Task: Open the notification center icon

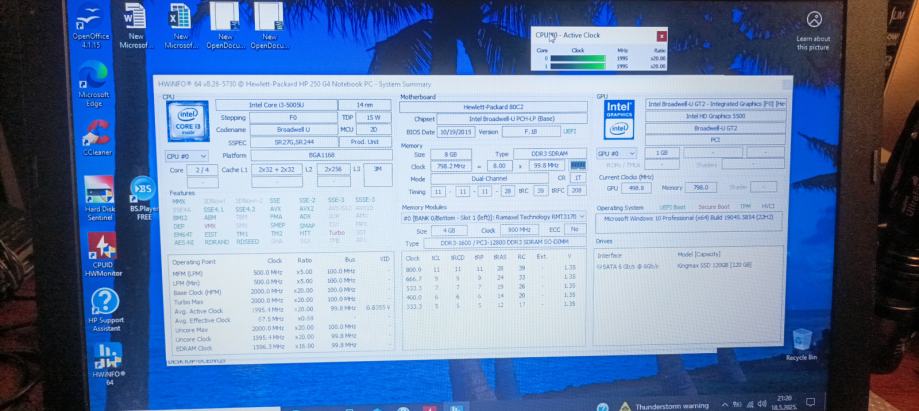Action: (x=811, y=403)
